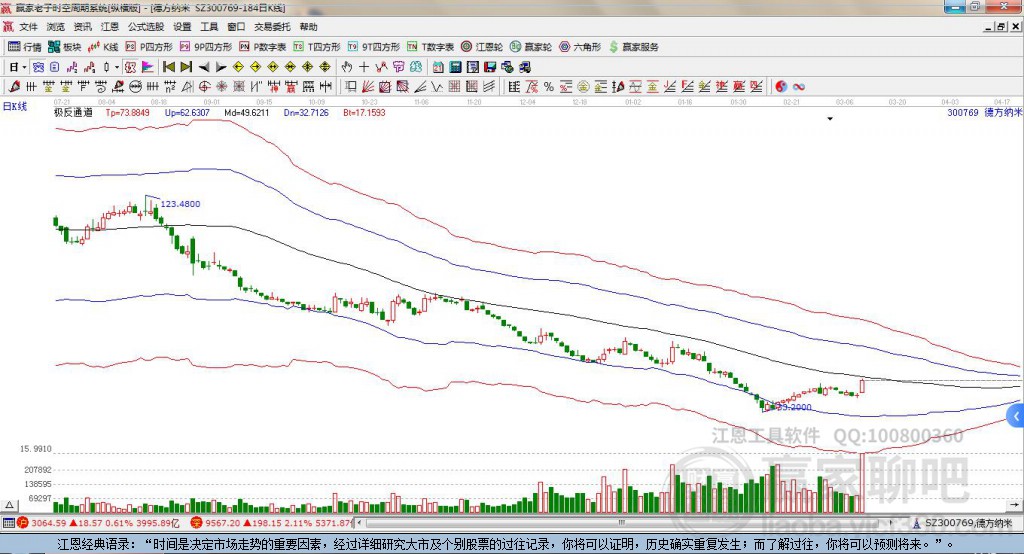This screenshot has height=554, width=1024.
Task: Jump to first bar icon
Action: point(169,67)
